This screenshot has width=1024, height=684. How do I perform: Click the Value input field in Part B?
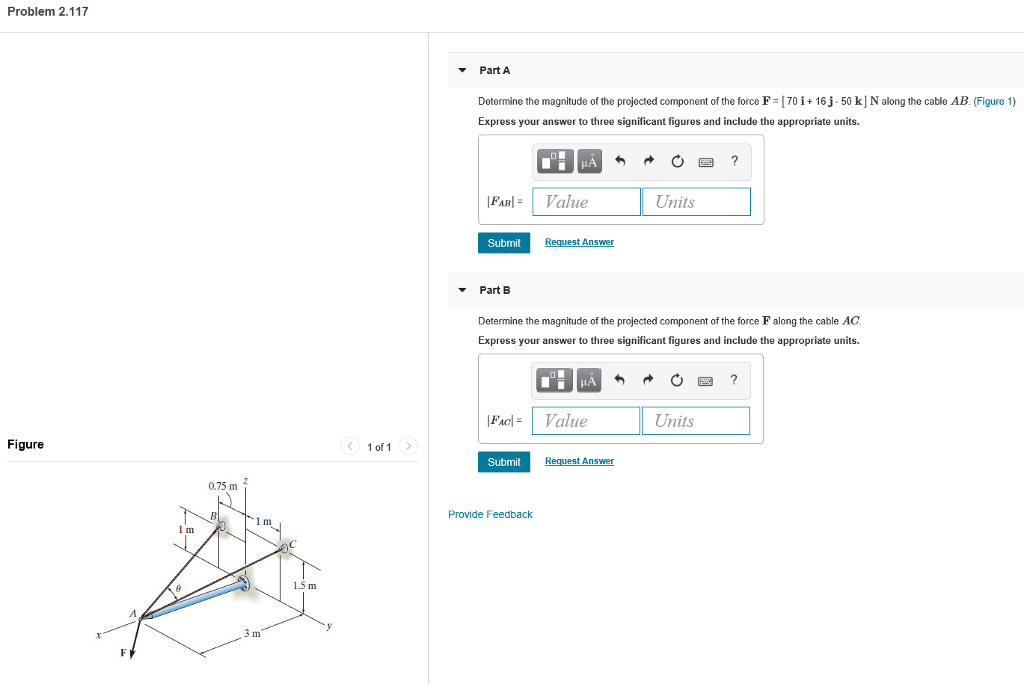click(x=585, y=420)
